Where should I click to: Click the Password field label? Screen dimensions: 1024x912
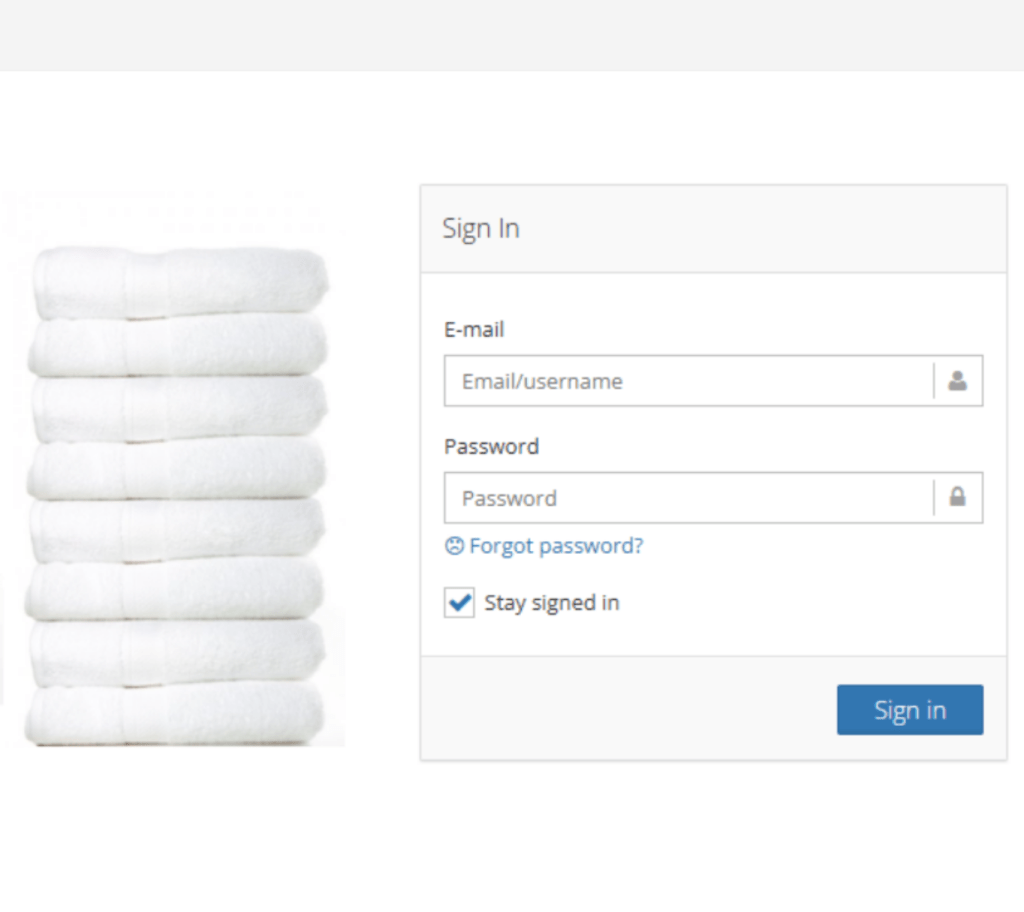(491, 446)
